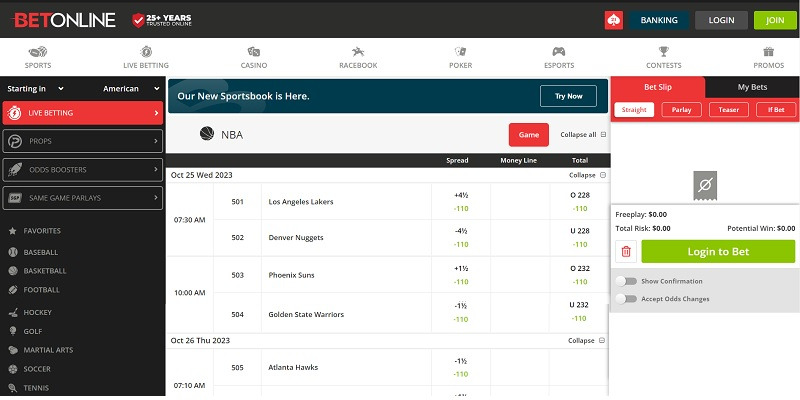This screenshot has height=400, width=800.
Task: Go to Racebook horse icon
Action: pyautogui.click(x=358, y=52)
